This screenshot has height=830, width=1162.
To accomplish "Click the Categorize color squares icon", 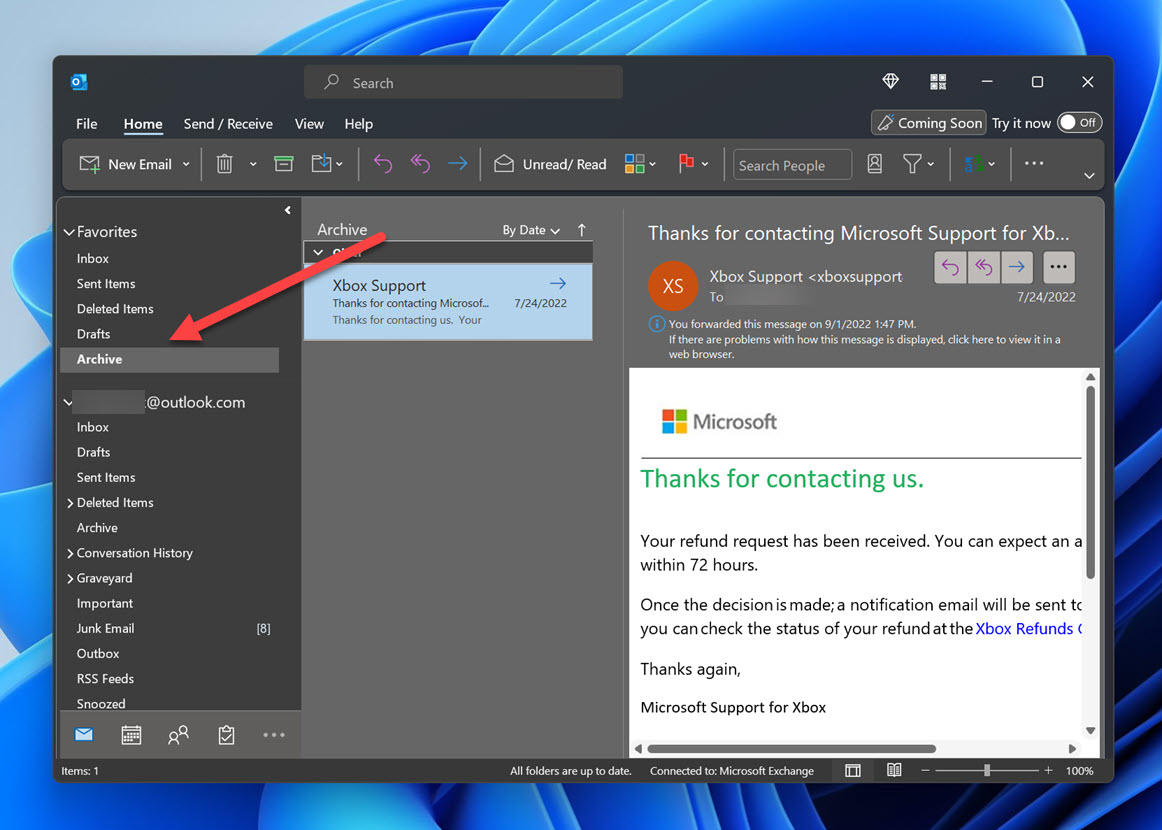I will click(x=634, y=164).
